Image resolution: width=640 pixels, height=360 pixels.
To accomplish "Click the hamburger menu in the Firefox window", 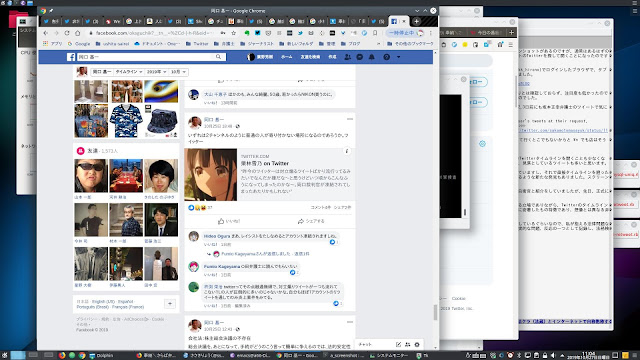I will (x=511, y=45).
